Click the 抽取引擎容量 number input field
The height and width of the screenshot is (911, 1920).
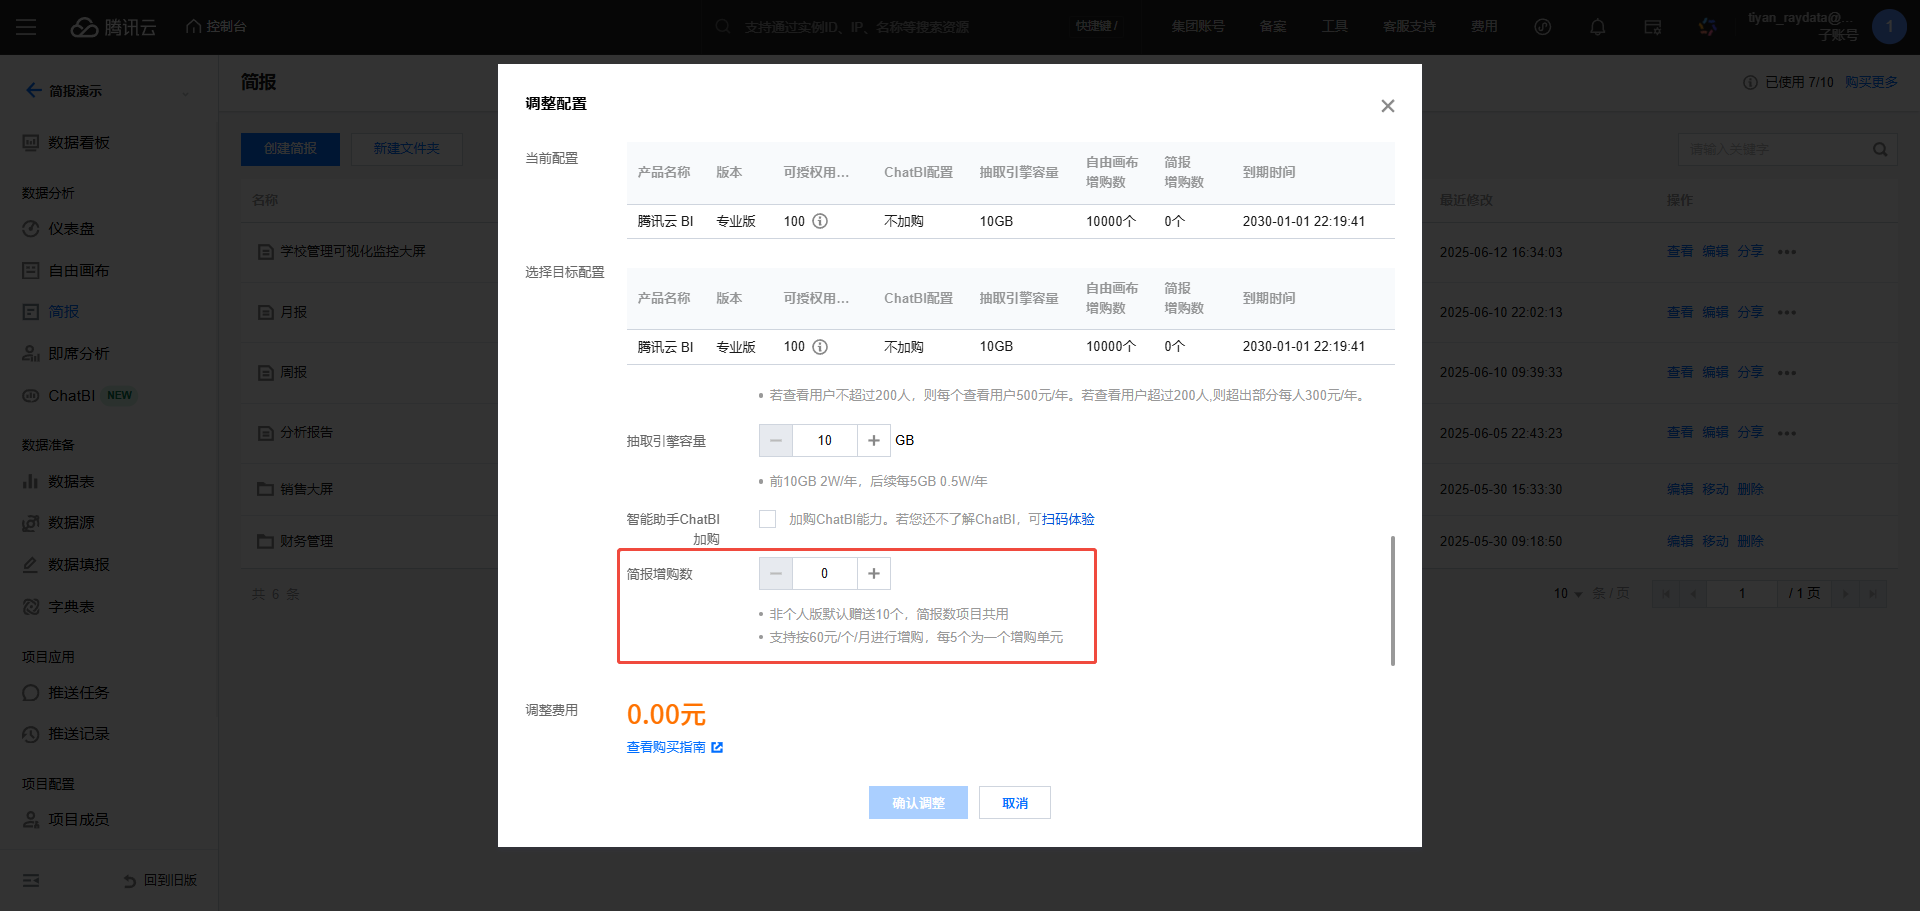click(824, 440)
